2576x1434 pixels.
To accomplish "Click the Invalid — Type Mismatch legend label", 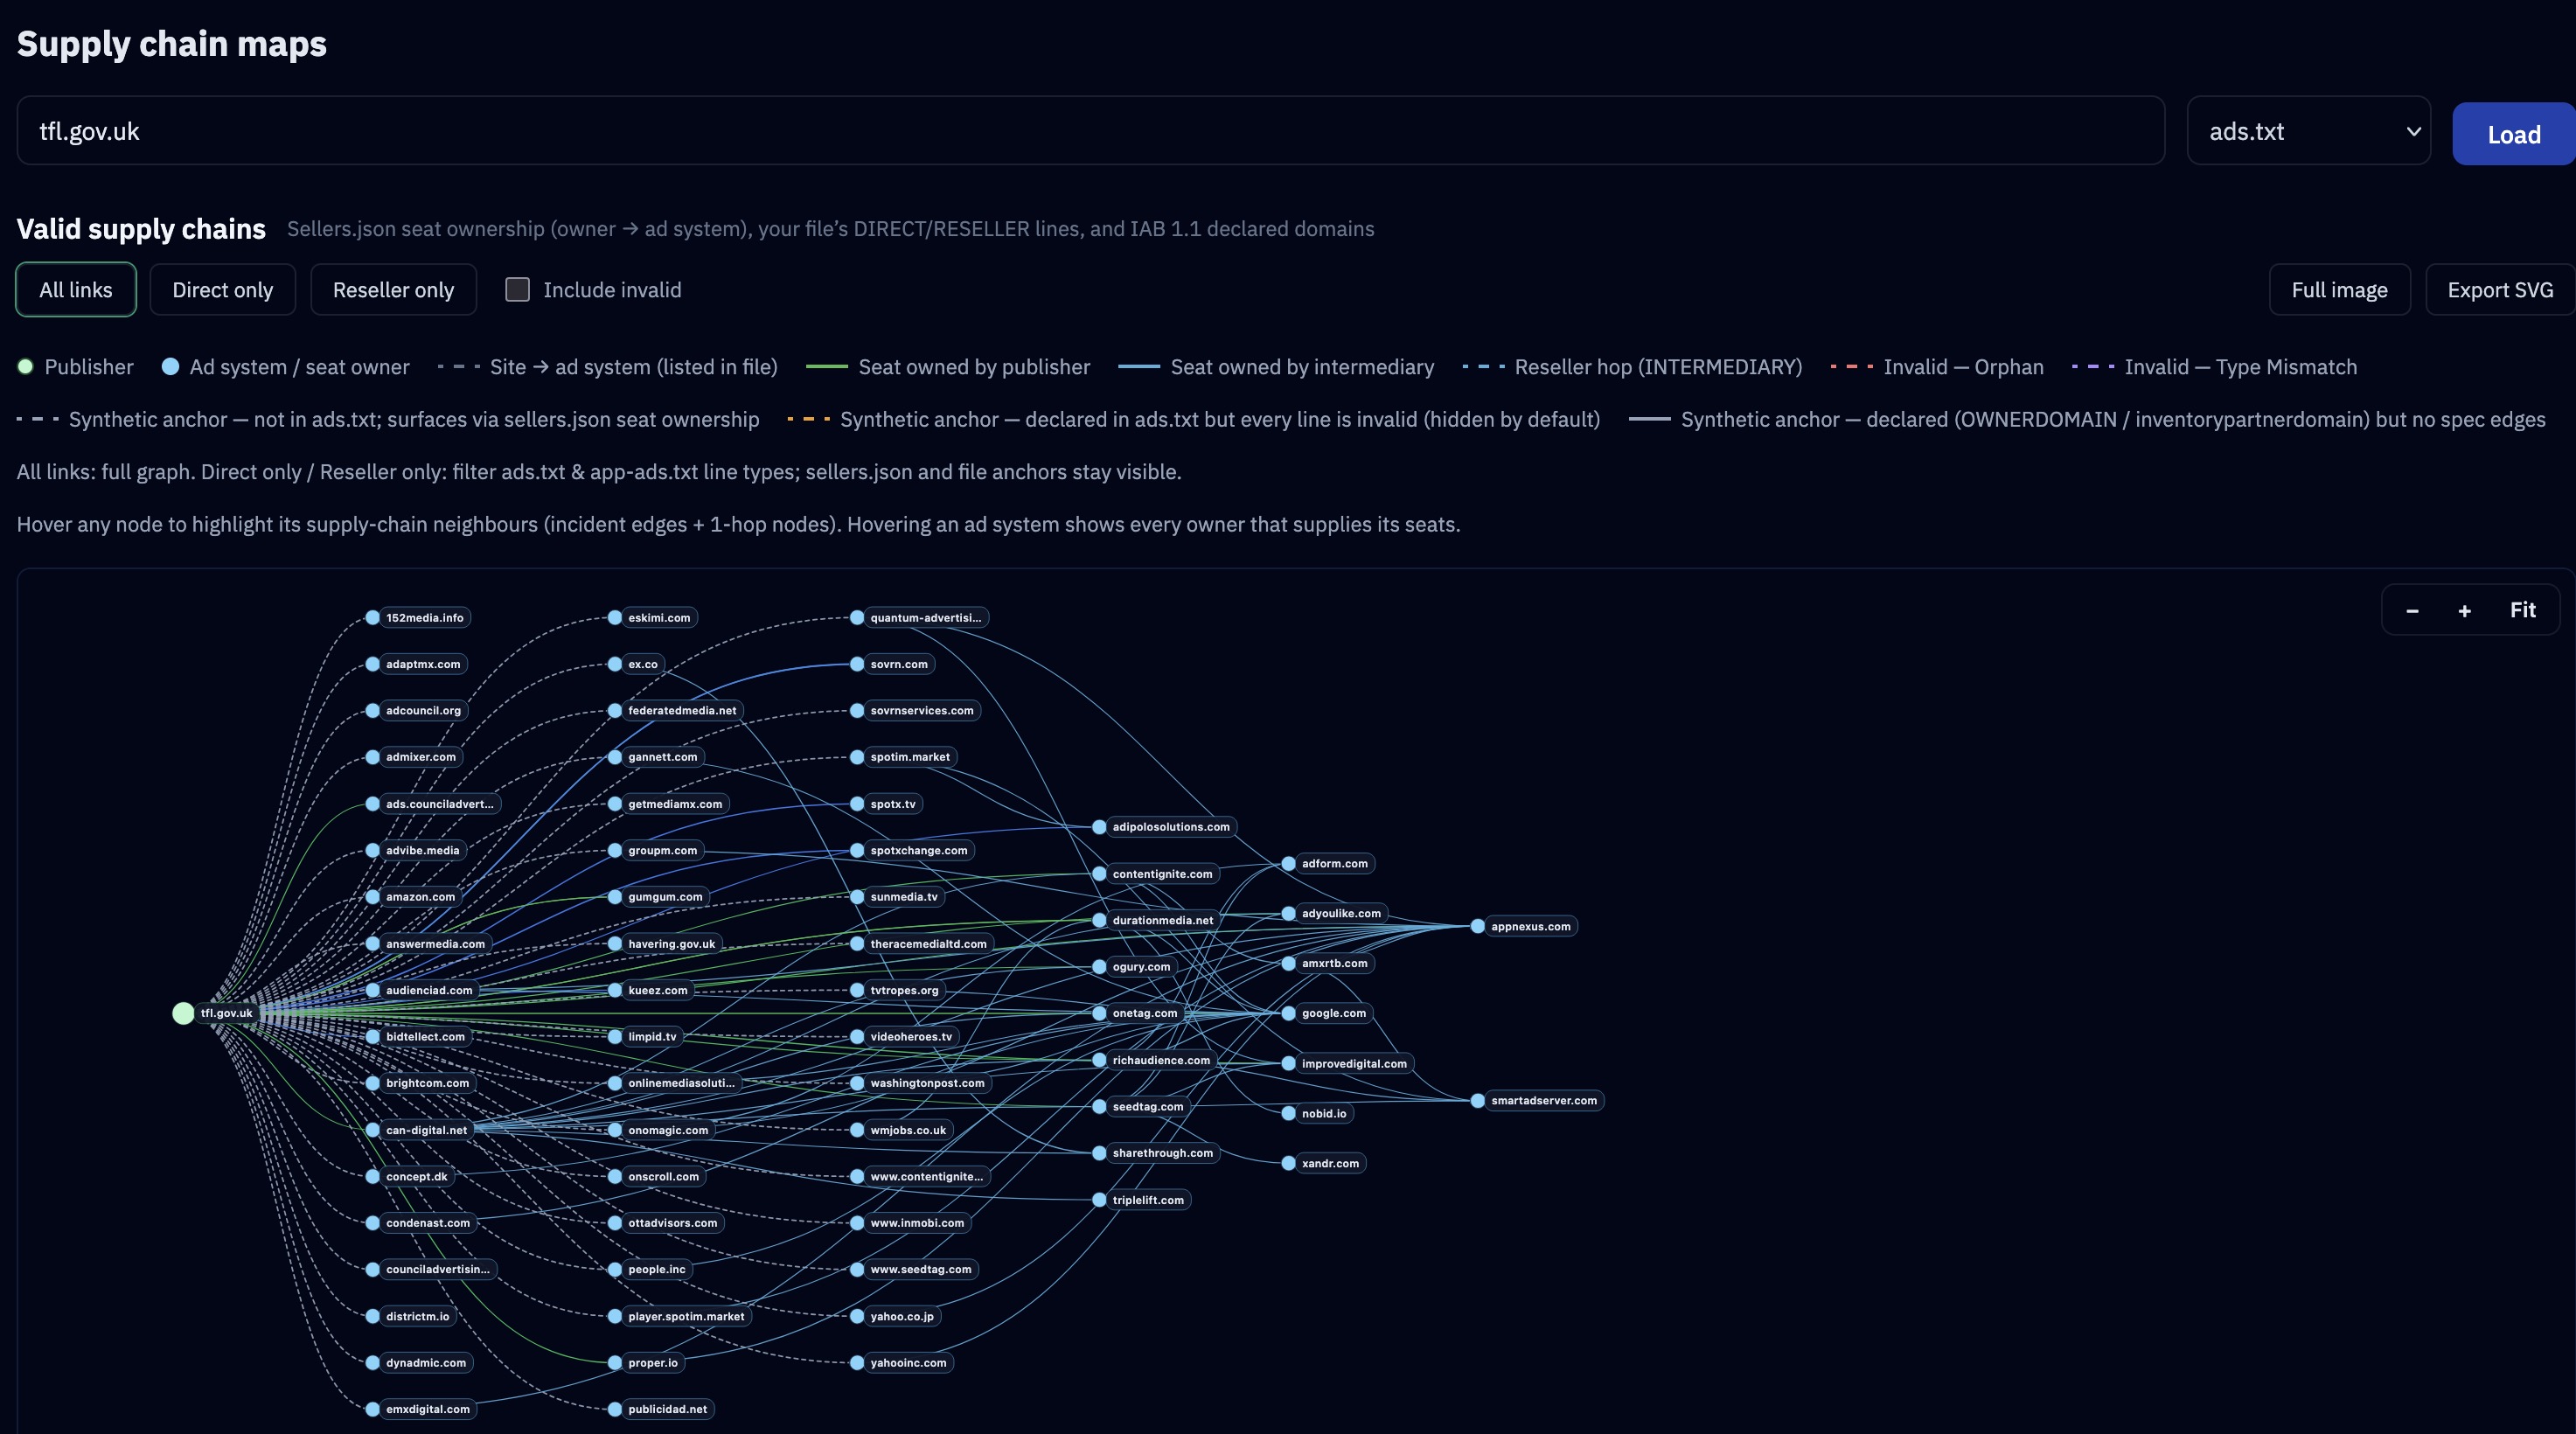I will click(x=2240, y=367).
